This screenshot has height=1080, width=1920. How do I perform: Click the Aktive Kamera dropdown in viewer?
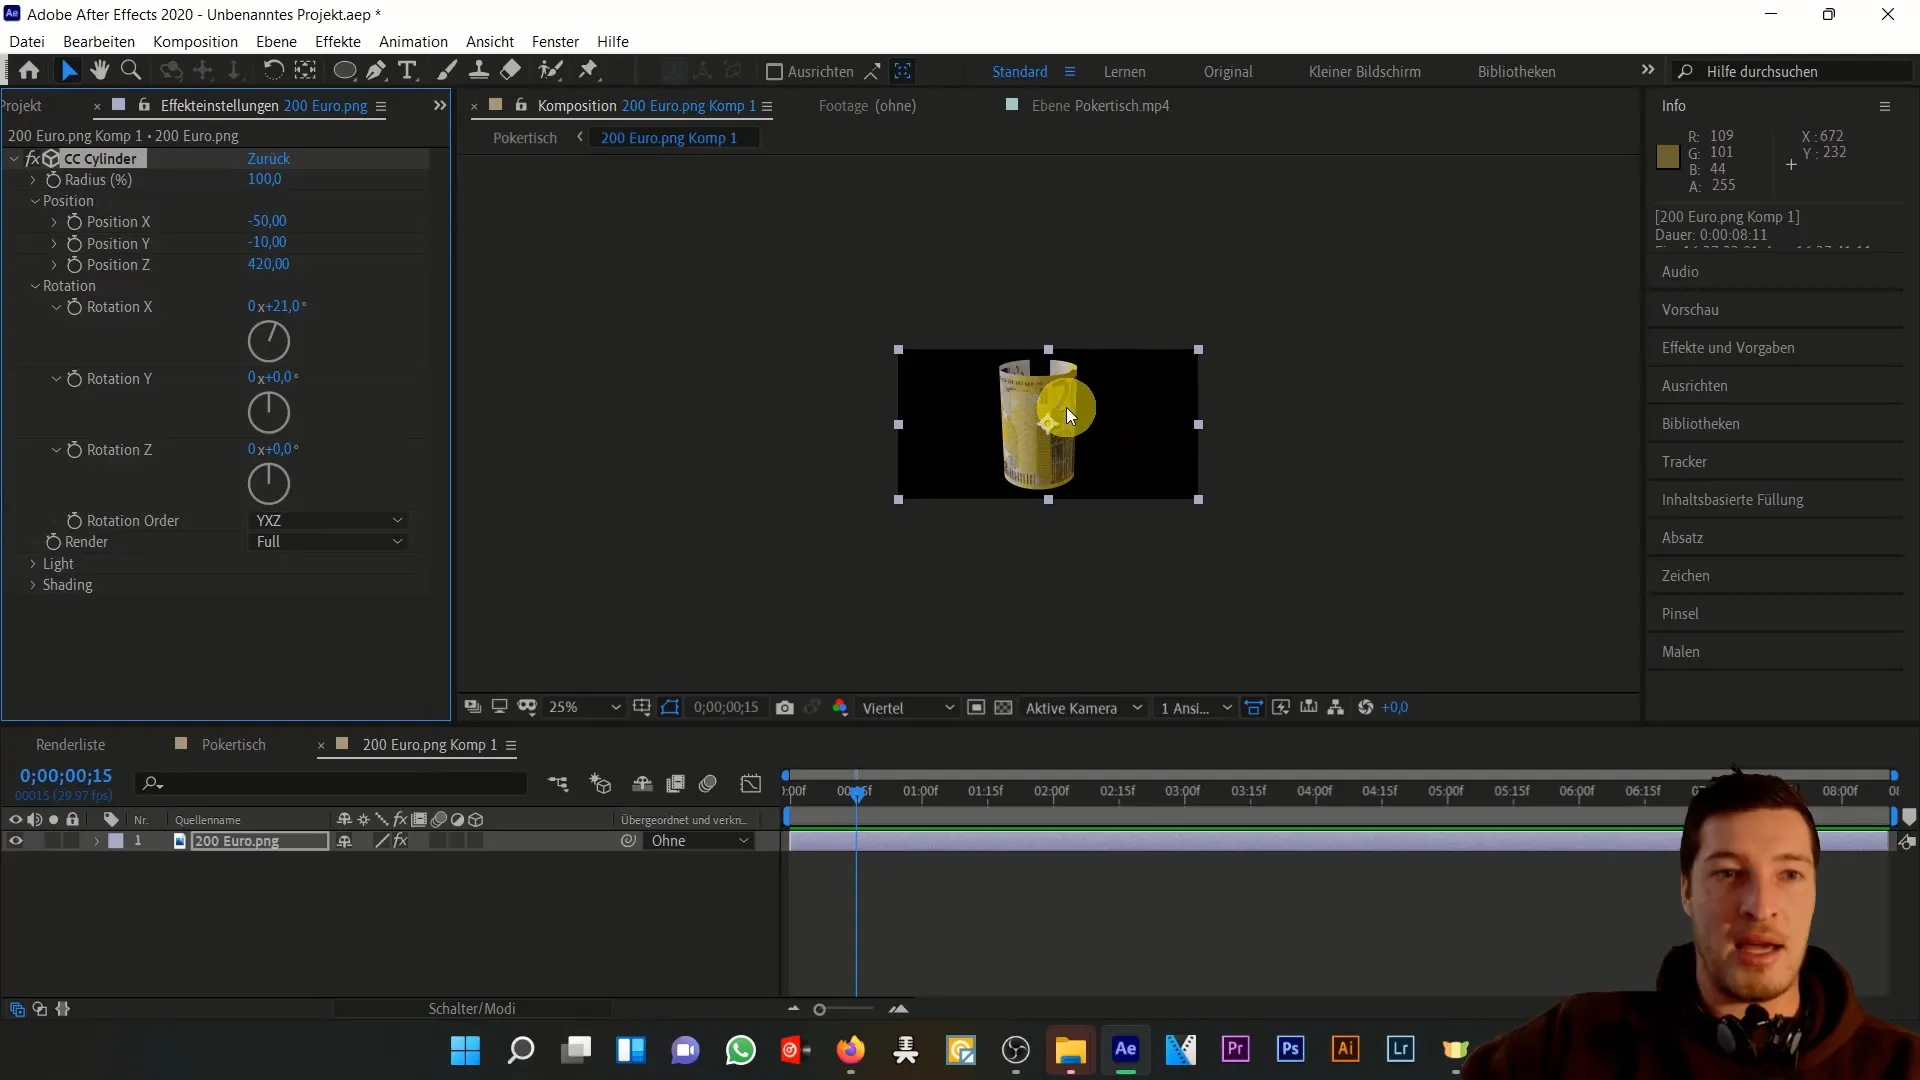[1081, 708]
